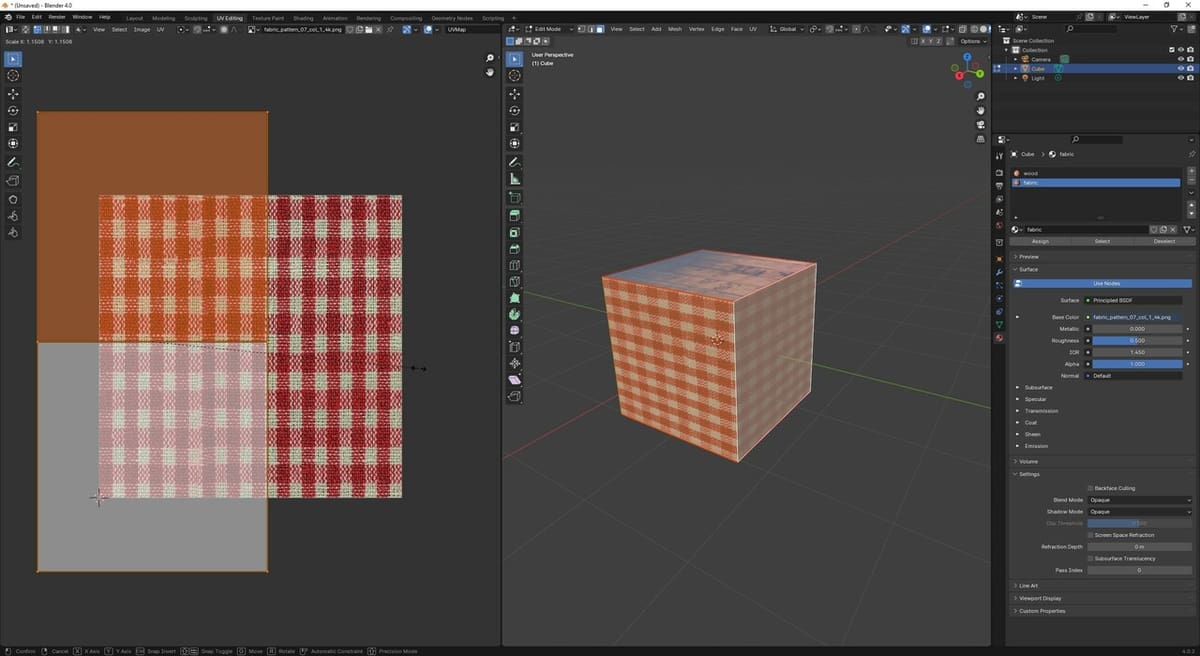
Task: Adjust the Alpha slider
Action: 1137,364
